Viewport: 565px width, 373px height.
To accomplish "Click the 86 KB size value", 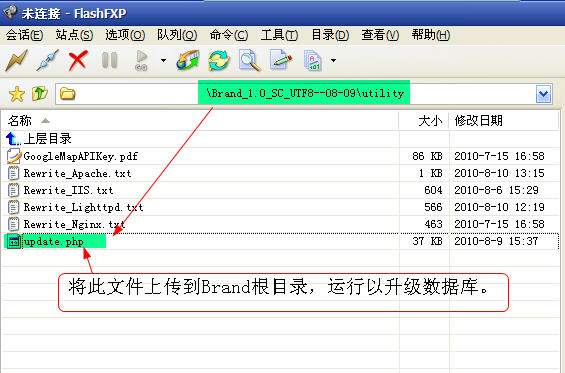I will [x=427, y=156].
